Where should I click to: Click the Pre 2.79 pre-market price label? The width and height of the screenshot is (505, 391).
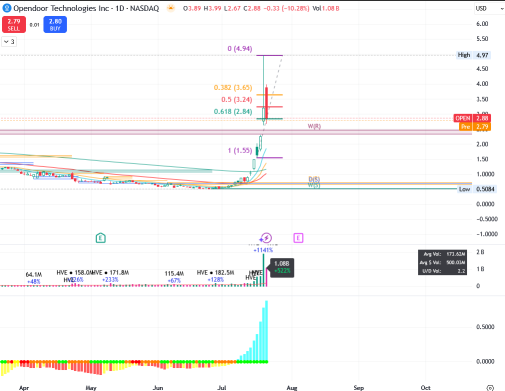coord(475,127)
